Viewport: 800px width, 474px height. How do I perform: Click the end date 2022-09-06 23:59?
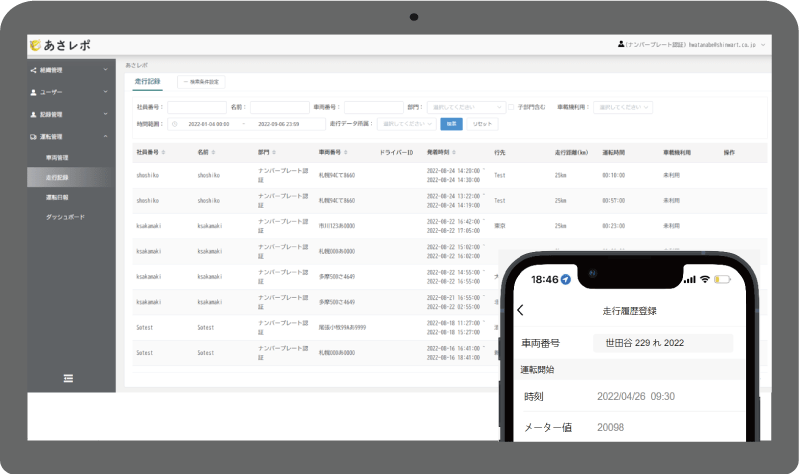pyautogui.click(x=279, y=124)
